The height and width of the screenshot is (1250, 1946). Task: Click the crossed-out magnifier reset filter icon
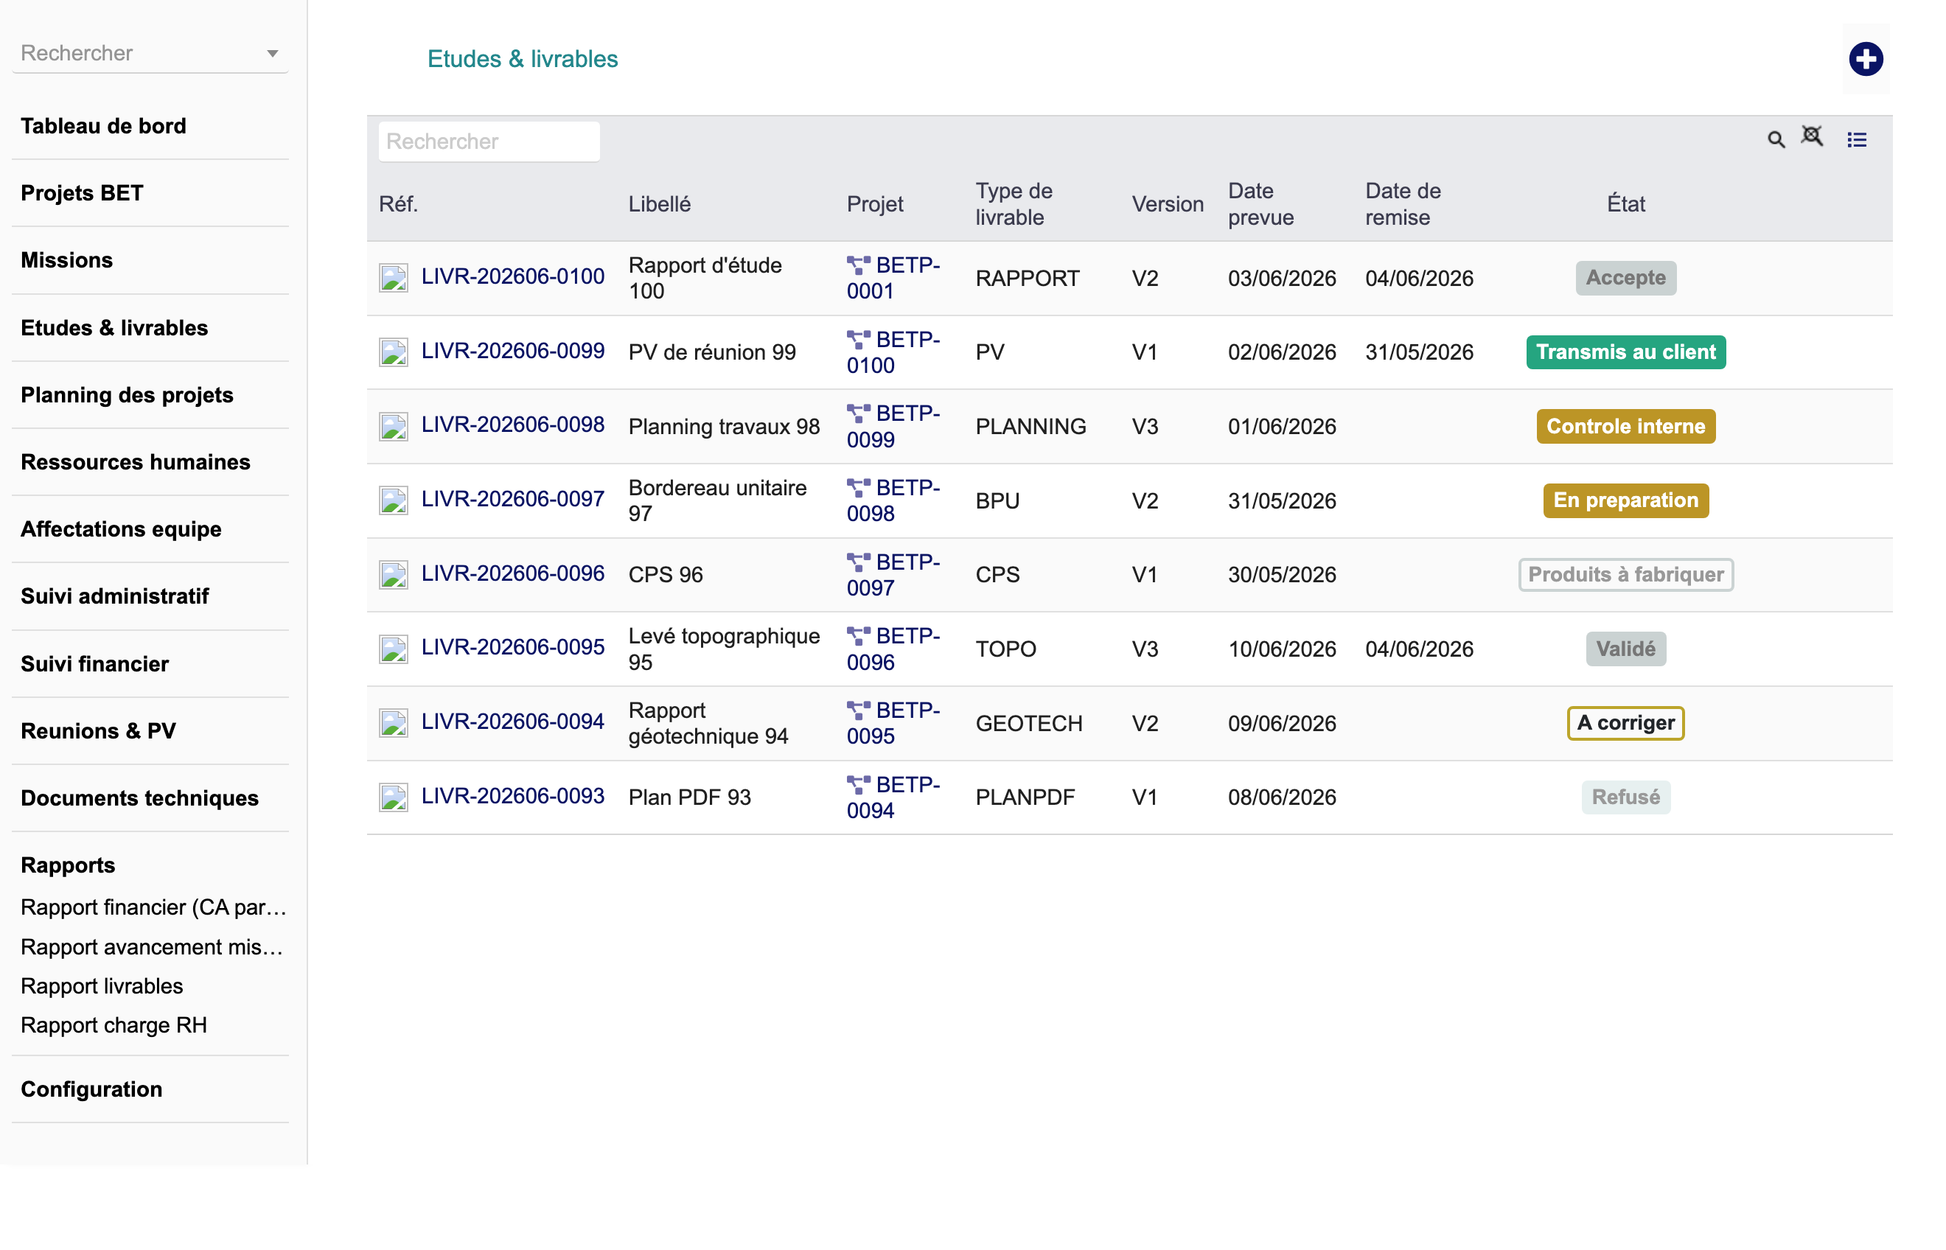pyautogui.click(x=1812, y=136)
